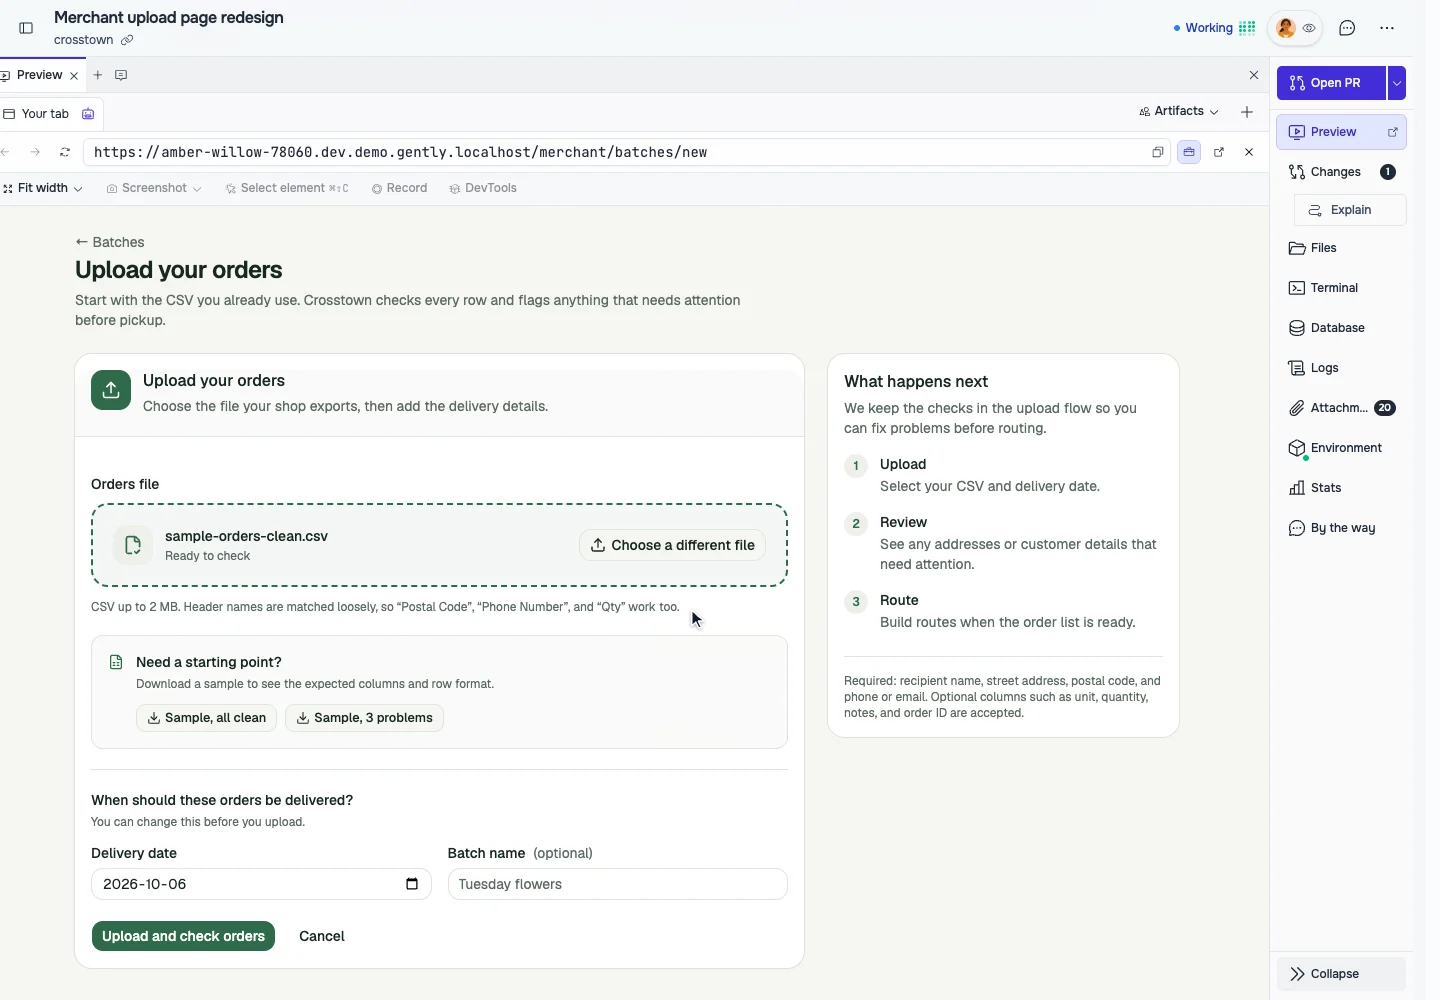Click Upload and check orders button

pyautogui.click(x=183, y=936)
